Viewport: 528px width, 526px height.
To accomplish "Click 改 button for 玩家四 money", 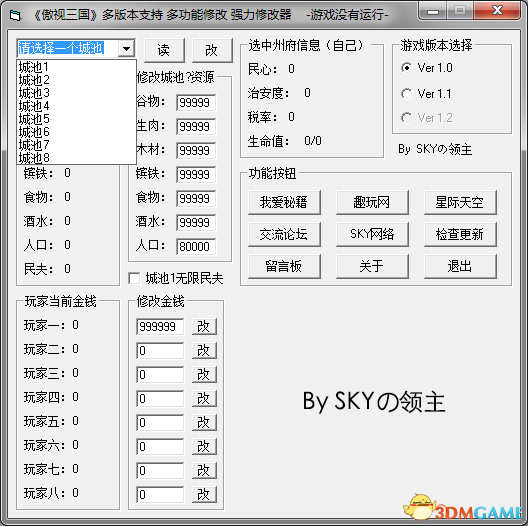I will 204,398.
